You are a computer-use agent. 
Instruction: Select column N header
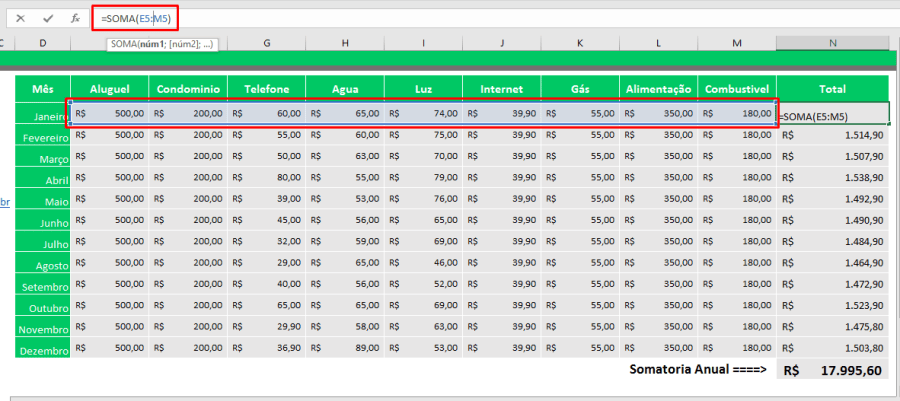833,43
